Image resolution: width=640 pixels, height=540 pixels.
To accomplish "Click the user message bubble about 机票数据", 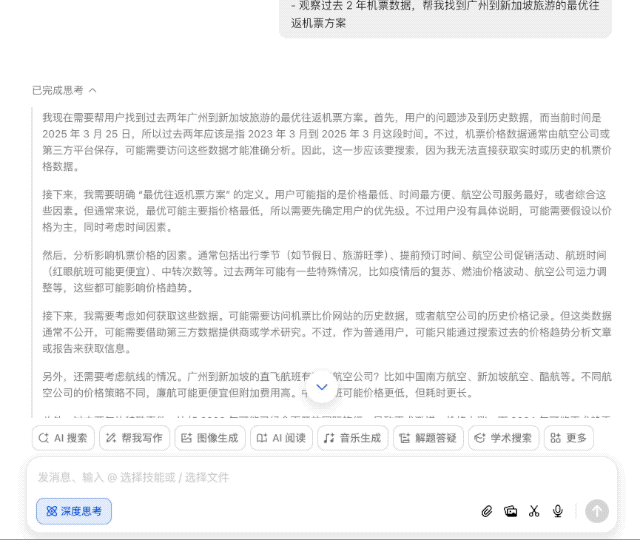I will [445, 14].
